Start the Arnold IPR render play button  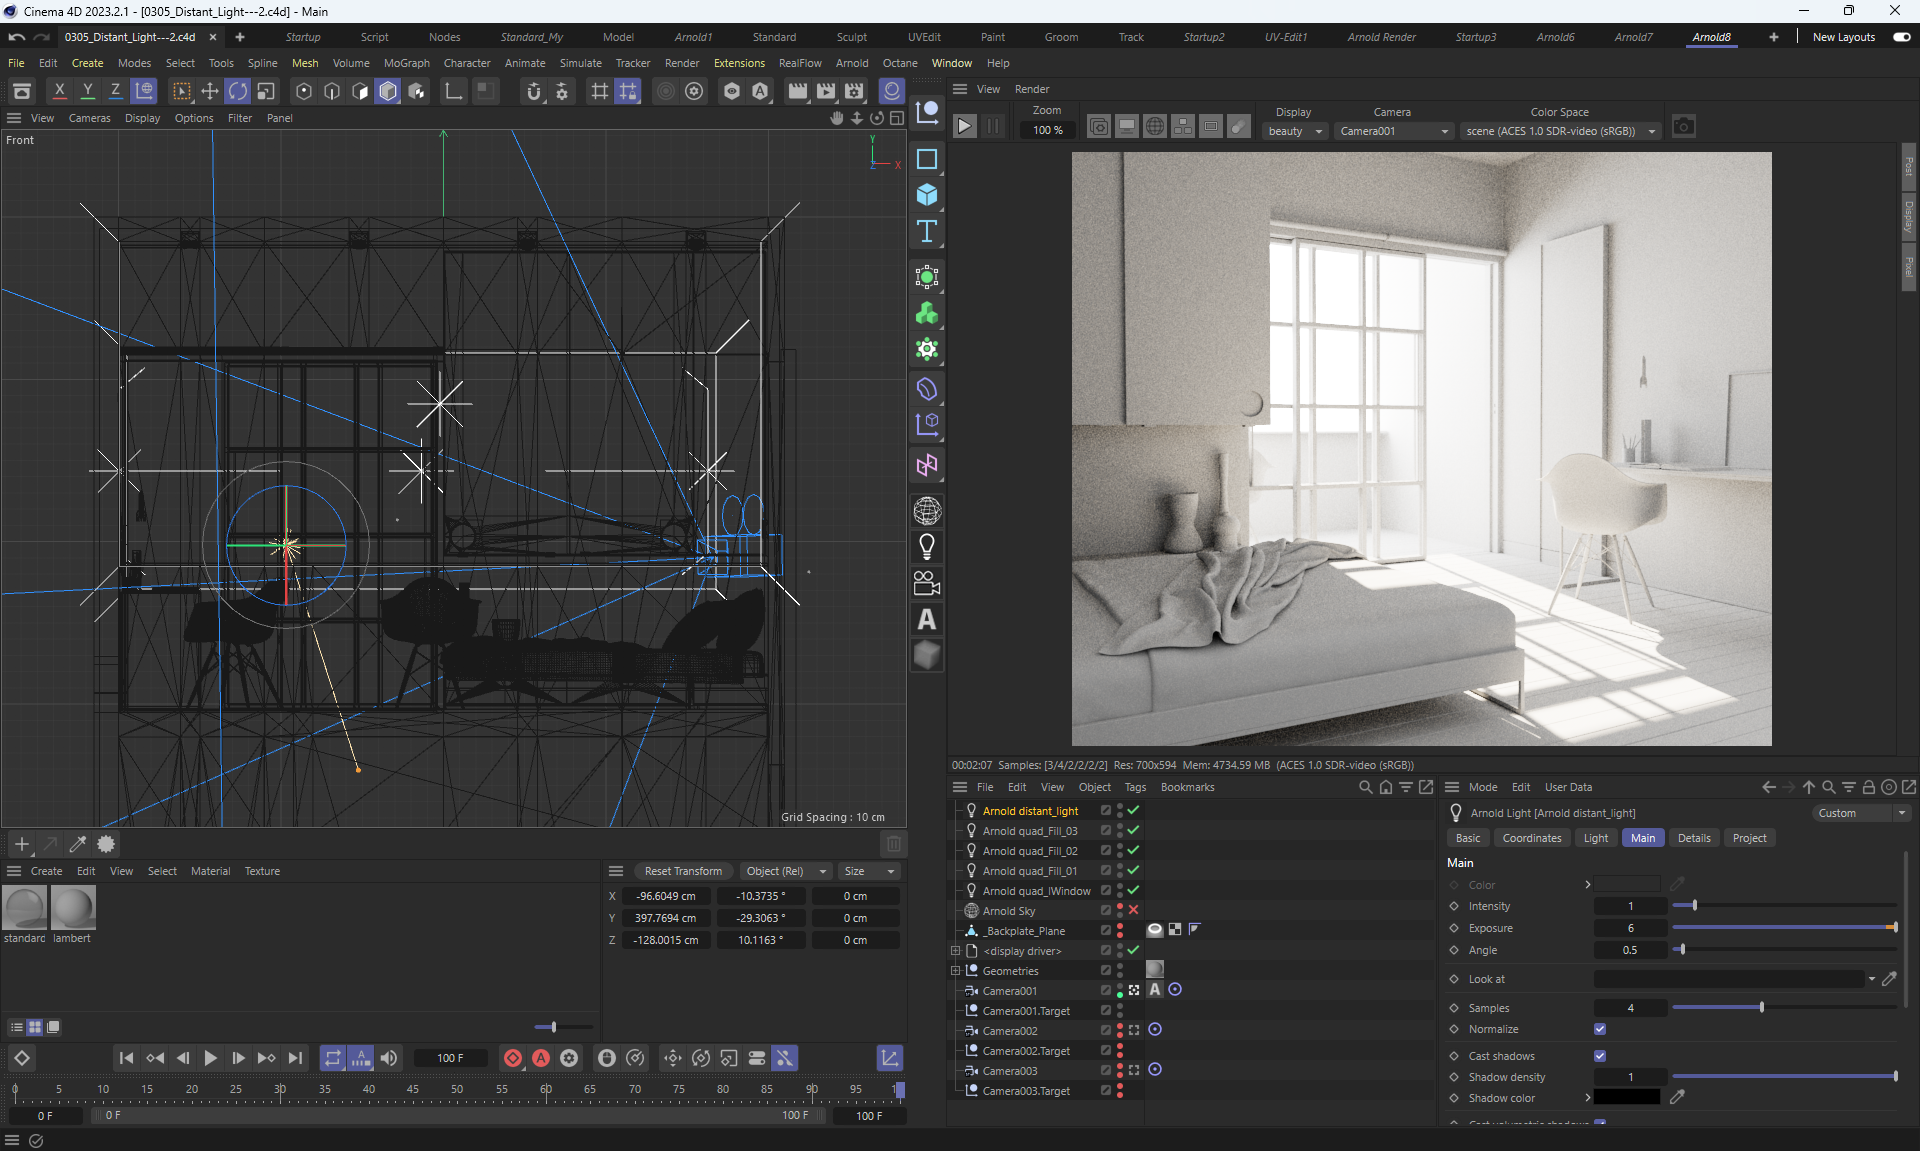pos(964,127)
